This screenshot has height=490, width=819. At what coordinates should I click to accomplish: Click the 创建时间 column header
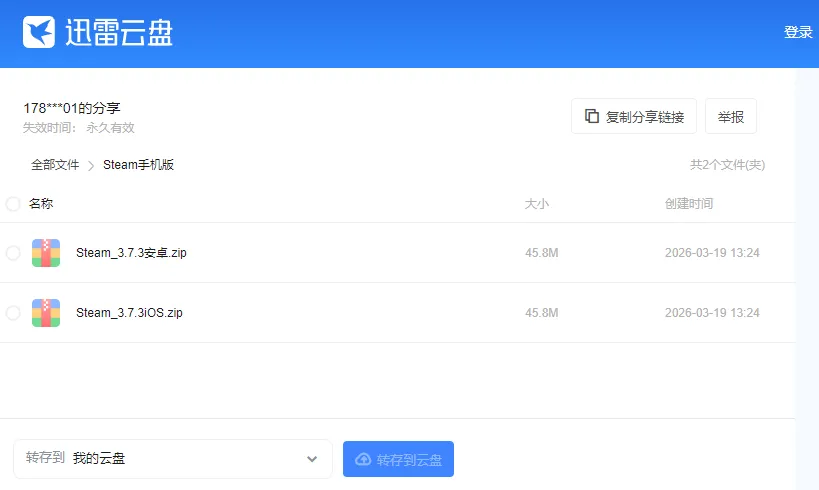click(x=689, y=204)
